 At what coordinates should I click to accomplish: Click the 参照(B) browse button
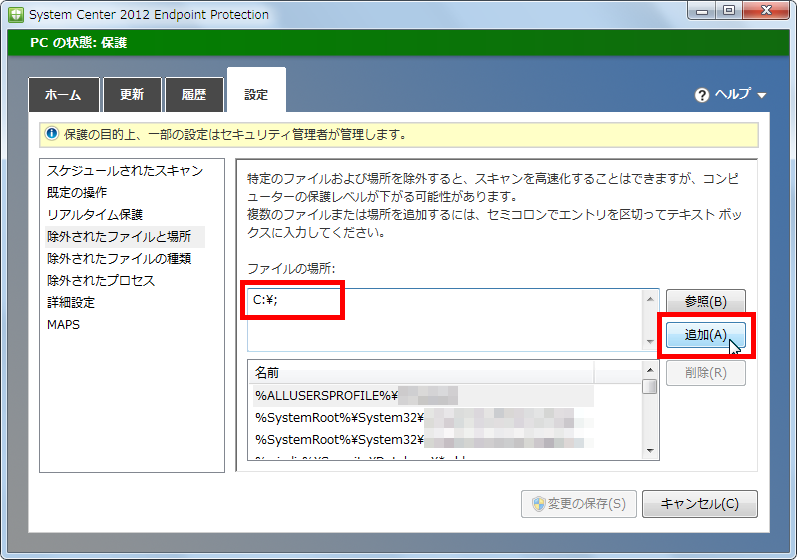pos(706,301)
